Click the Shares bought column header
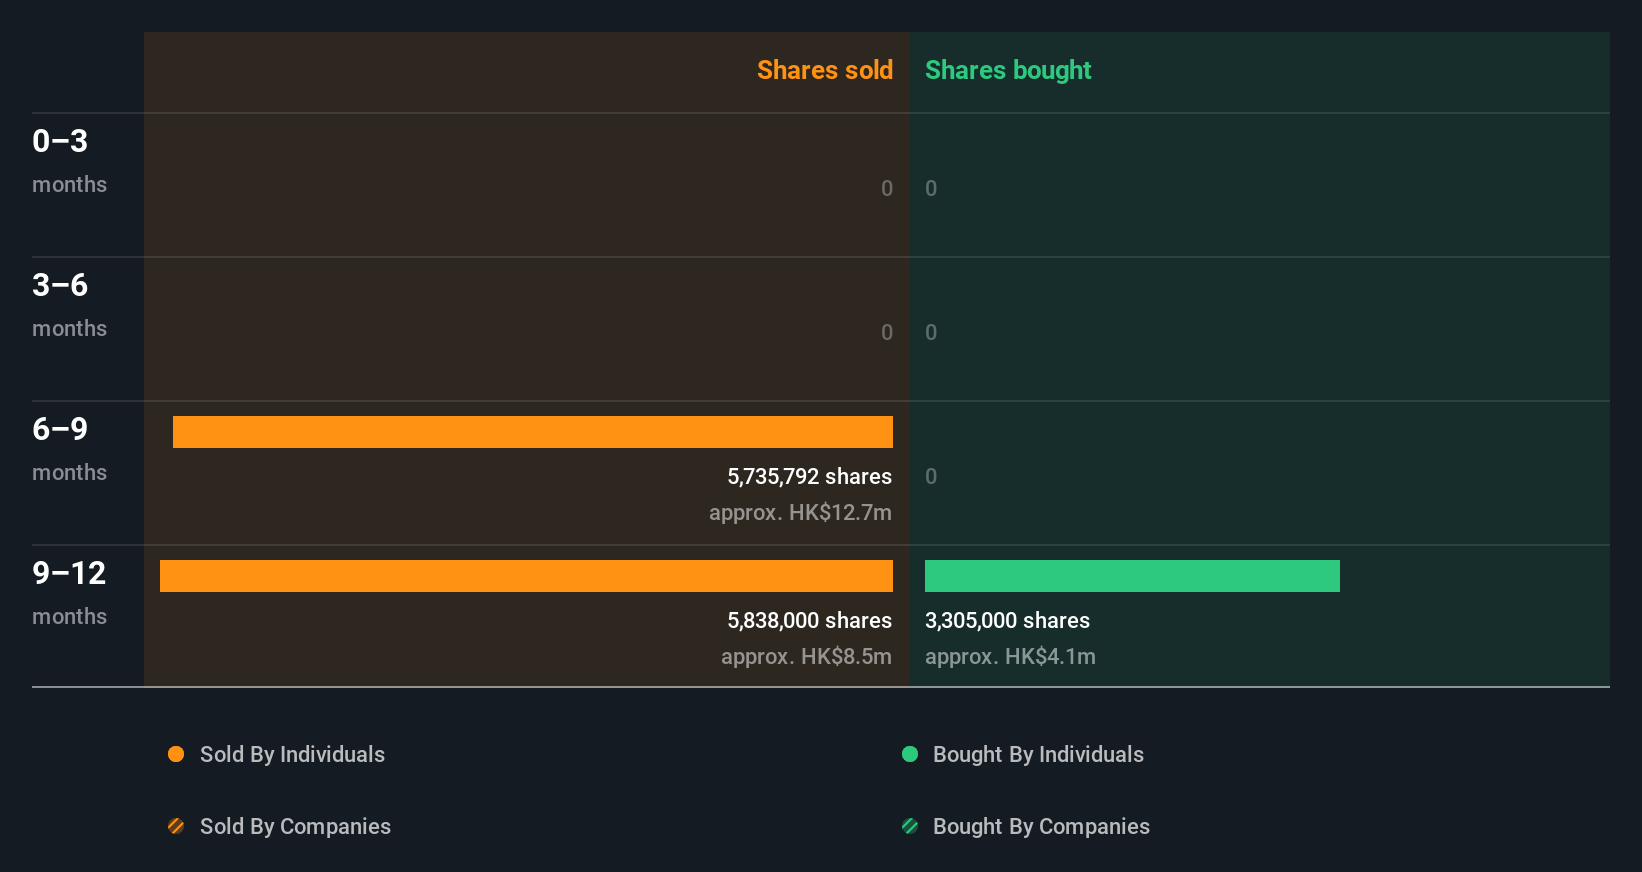The width and height of the screenshot is (1642, 872). tap(1008, 70)
